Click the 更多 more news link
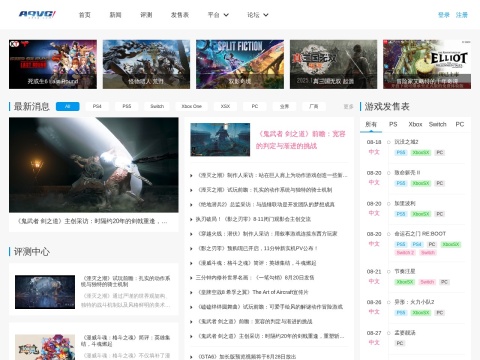This screenshot has width=480, height=360. click(x=348, y=106)
